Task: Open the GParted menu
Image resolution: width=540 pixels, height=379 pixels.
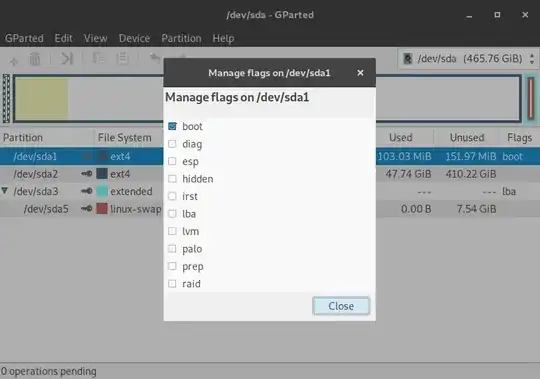Action: (24, 38)
